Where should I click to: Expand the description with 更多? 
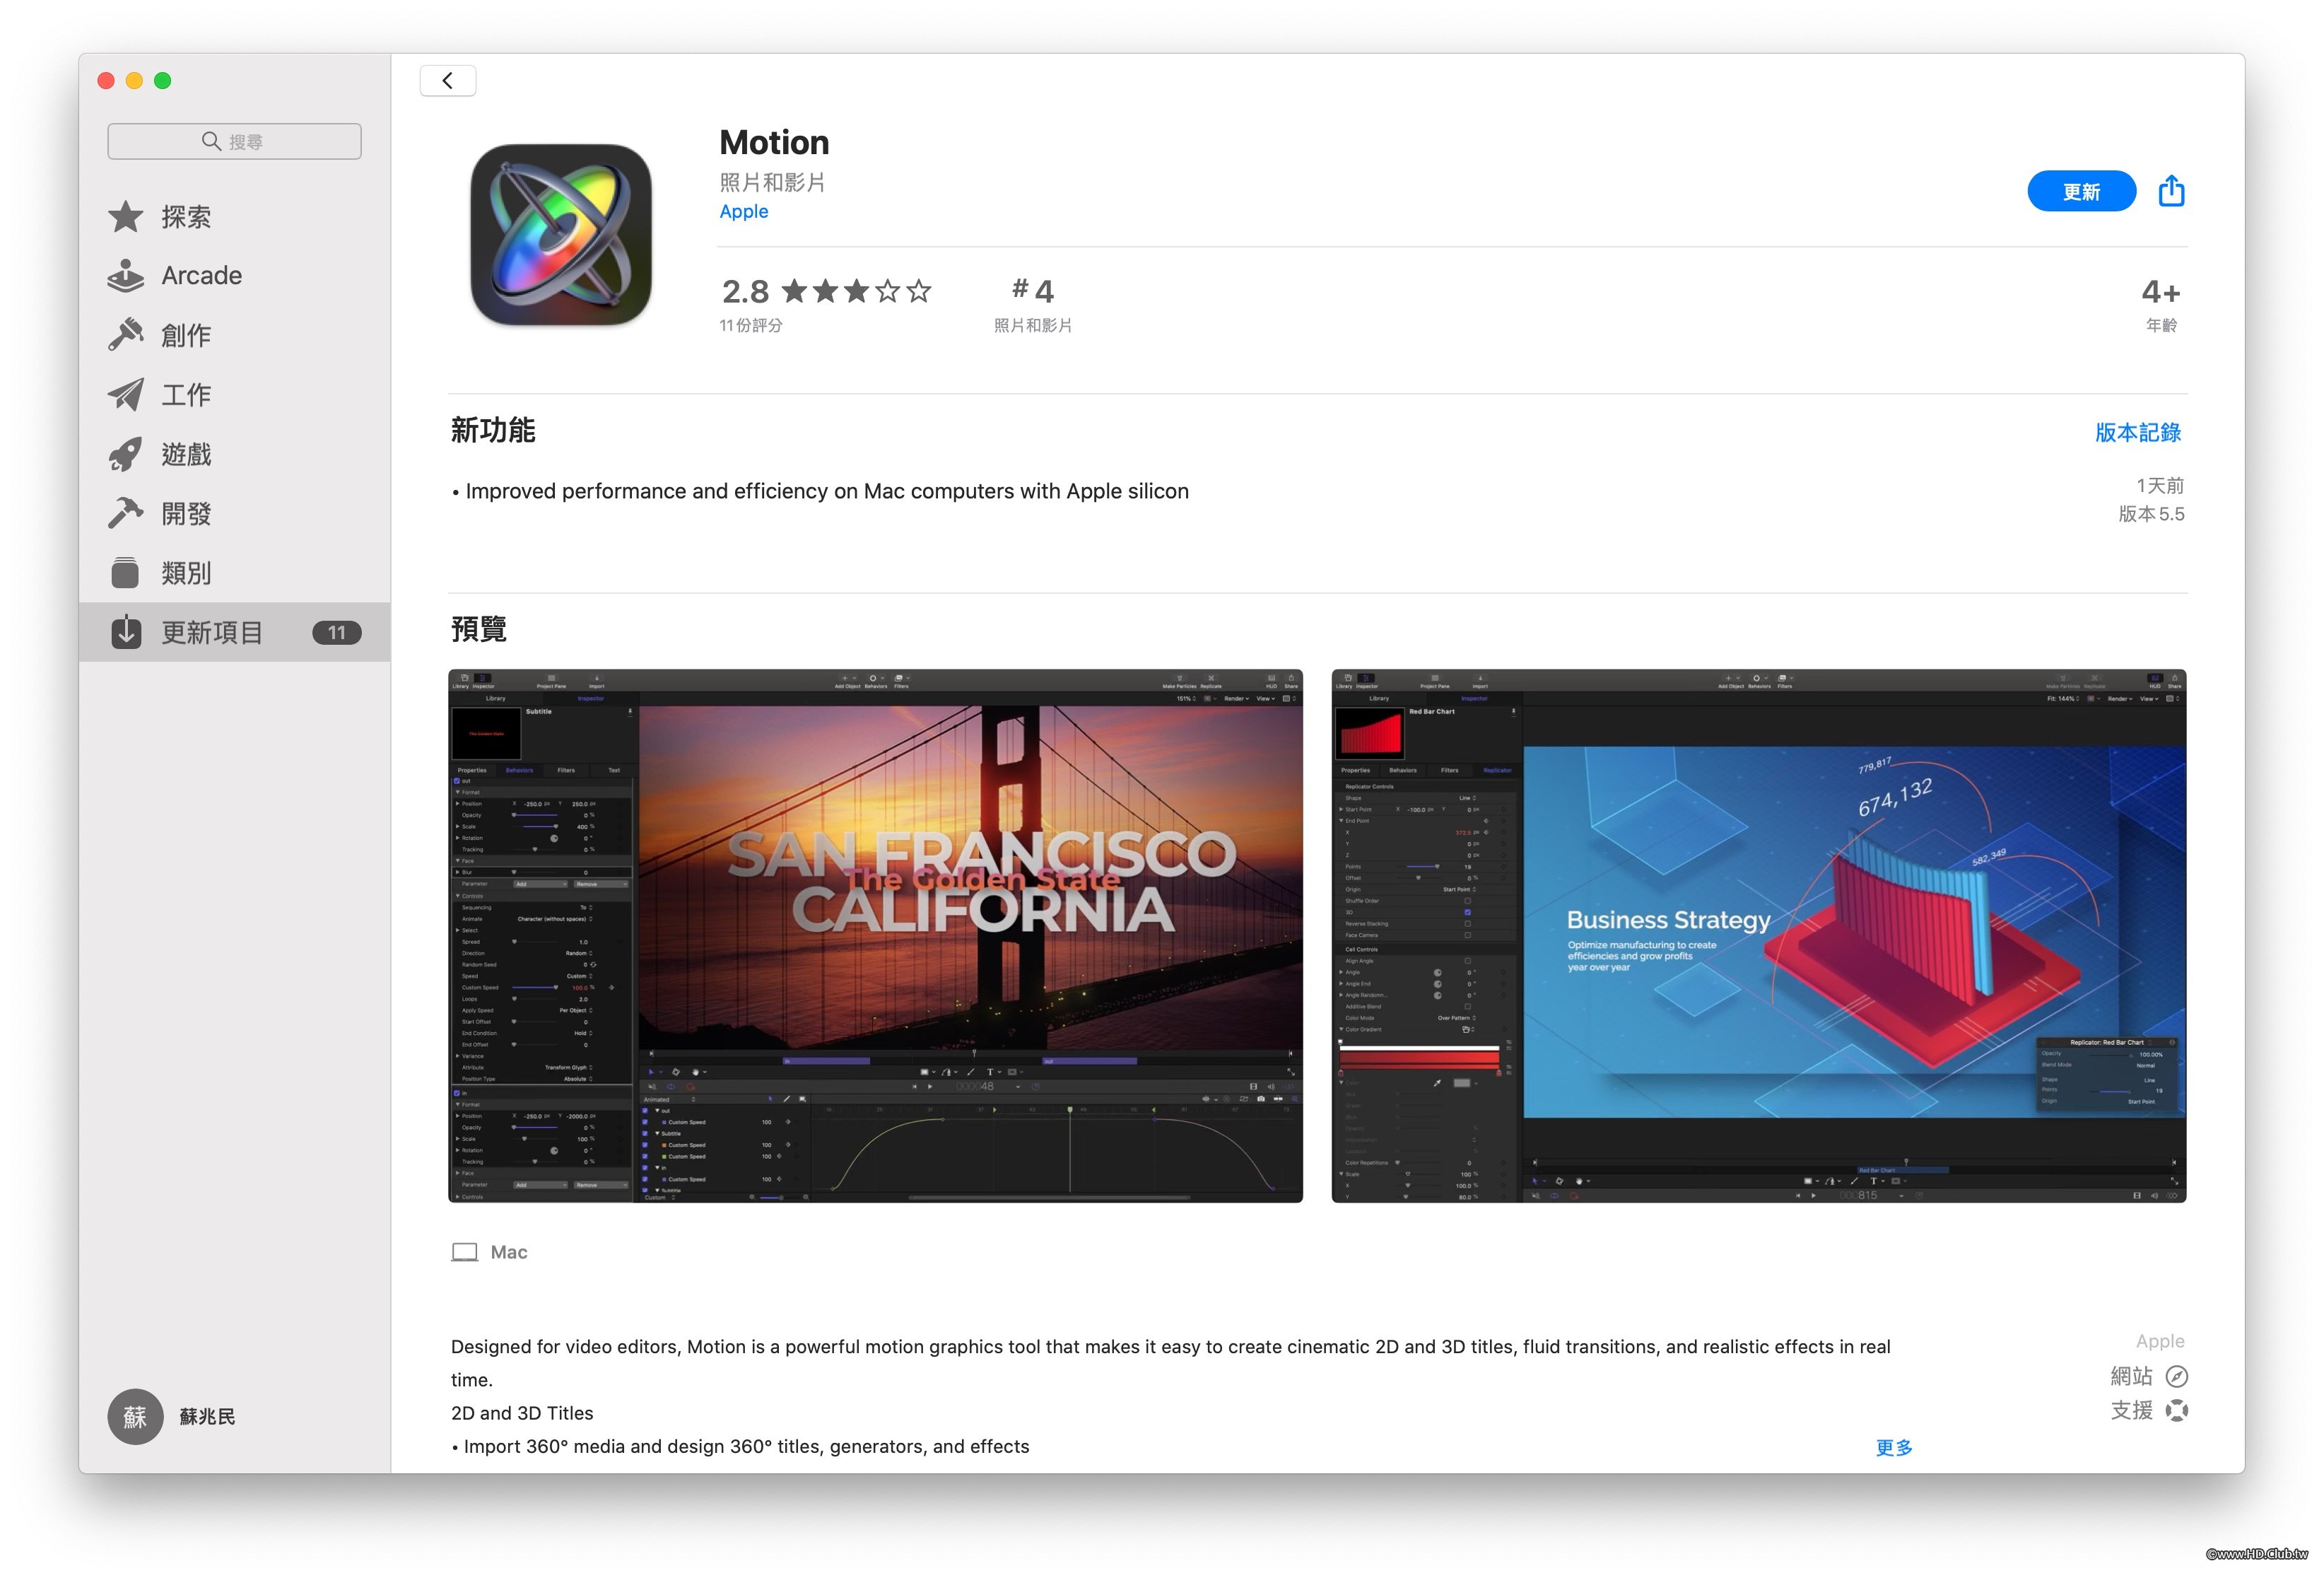tap(1893, 1448)
